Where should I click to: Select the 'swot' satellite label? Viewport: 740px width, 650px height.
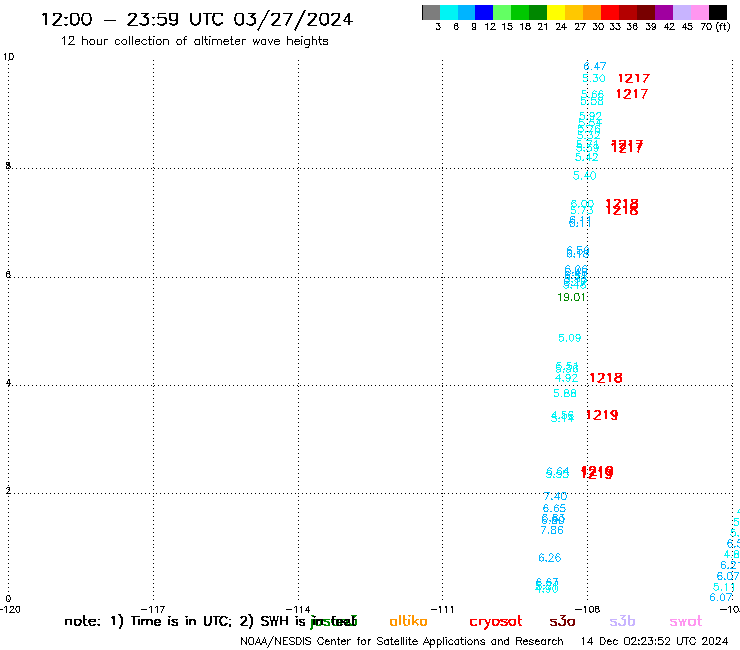[x=686, y=621]
